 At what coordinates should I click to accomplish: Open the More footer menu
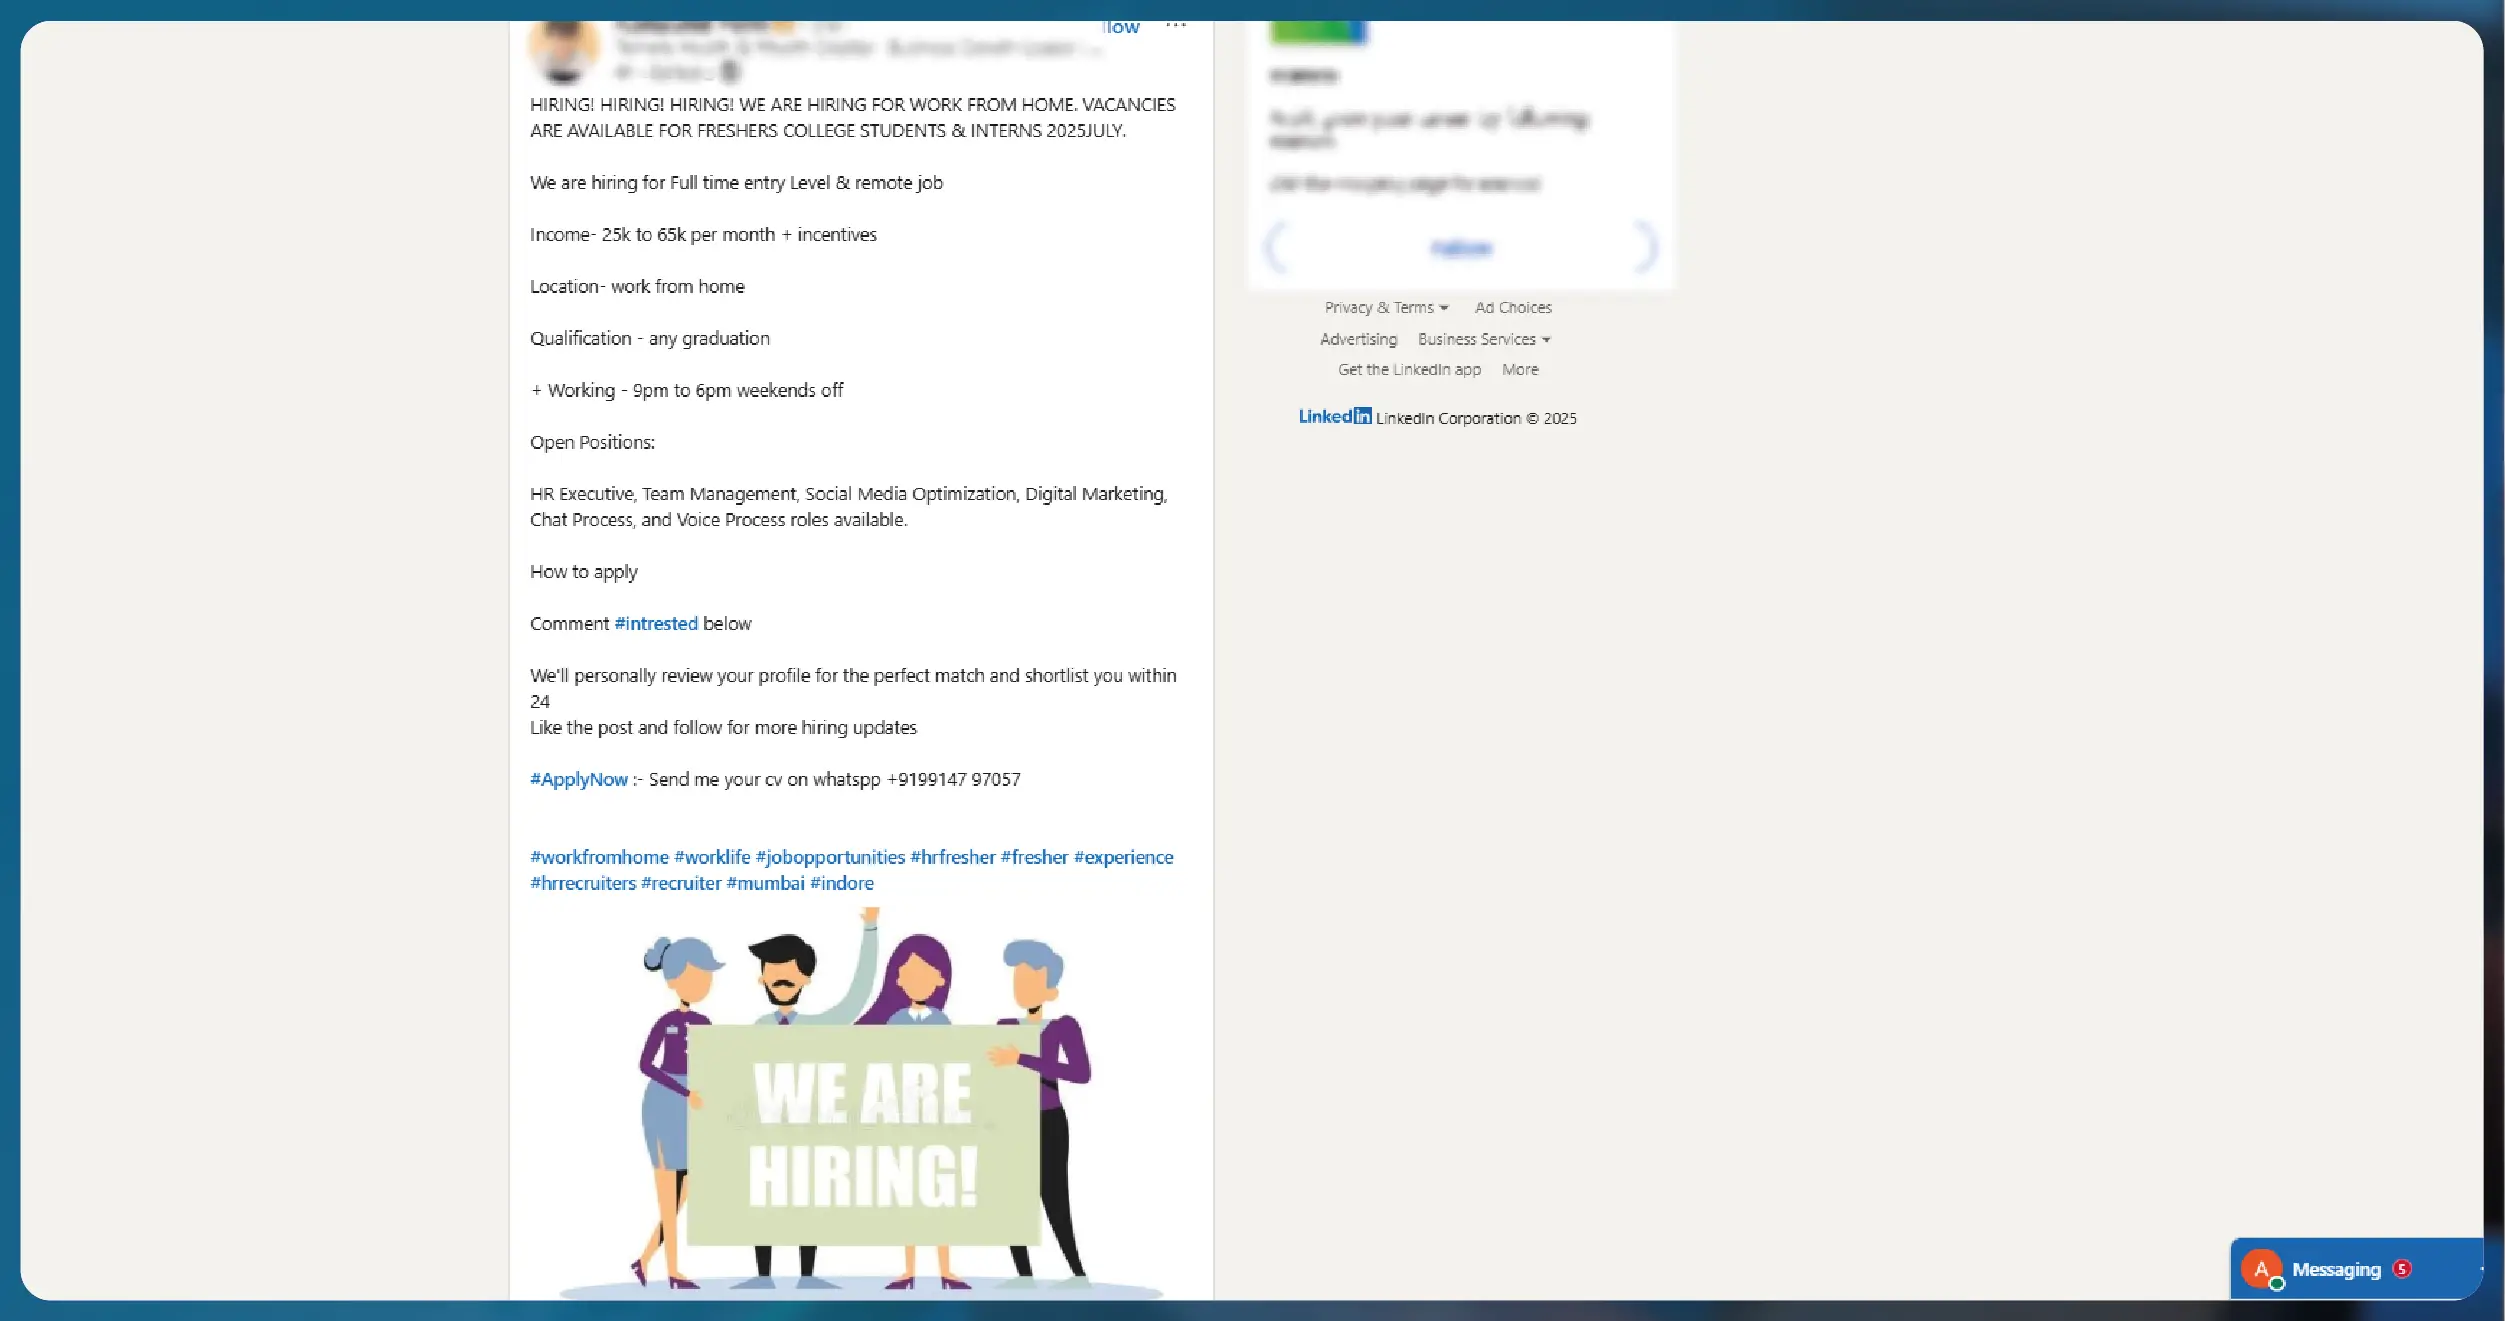coord(1520,370)
